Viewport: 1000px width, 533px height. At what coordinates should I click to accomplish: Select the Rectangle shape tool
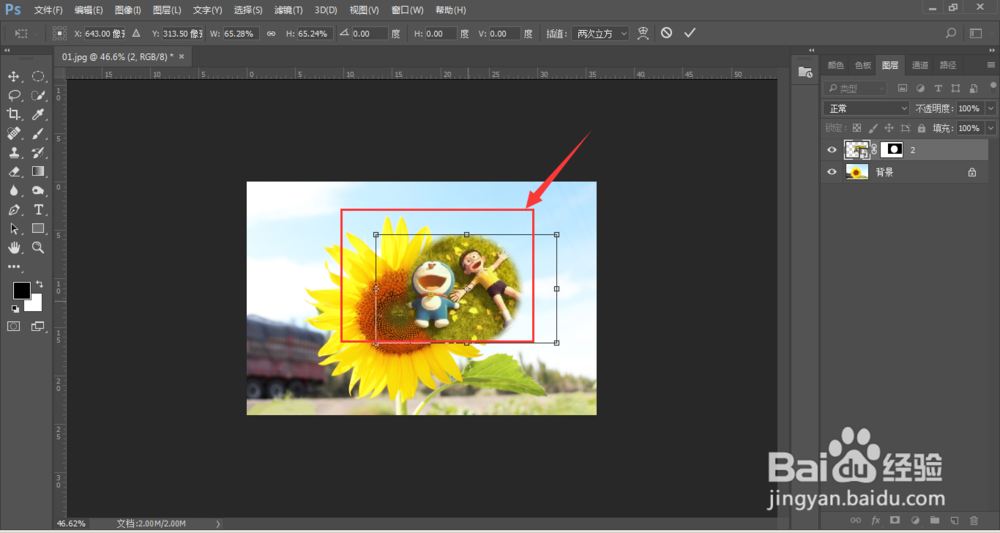pos(38,228)
